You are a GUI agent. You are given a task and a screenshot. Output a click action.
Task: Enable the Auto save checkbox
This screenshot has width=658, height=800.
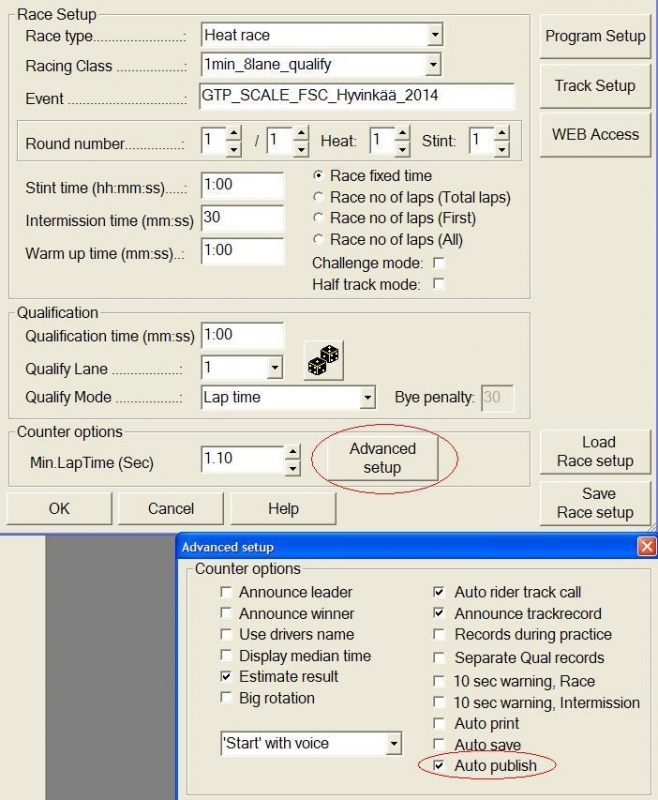(x=439, y=744)
